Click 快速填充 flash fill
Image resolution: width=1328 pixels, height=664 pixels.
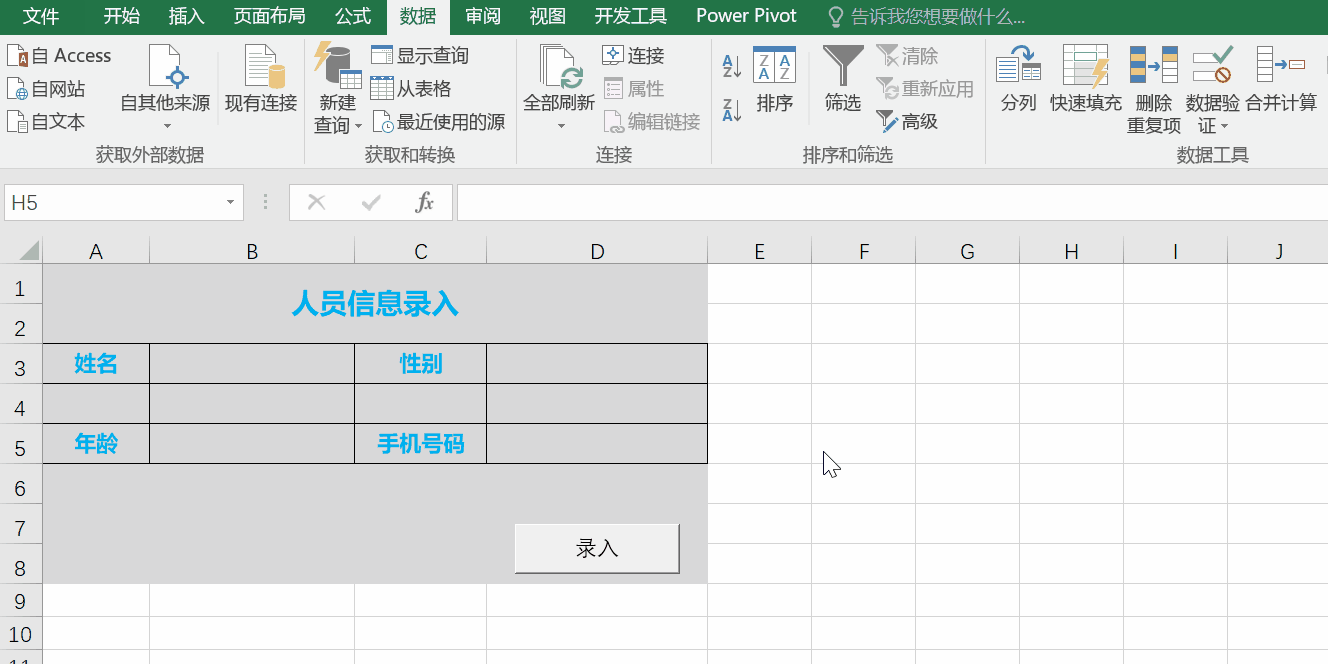[x=1086, y=79]
